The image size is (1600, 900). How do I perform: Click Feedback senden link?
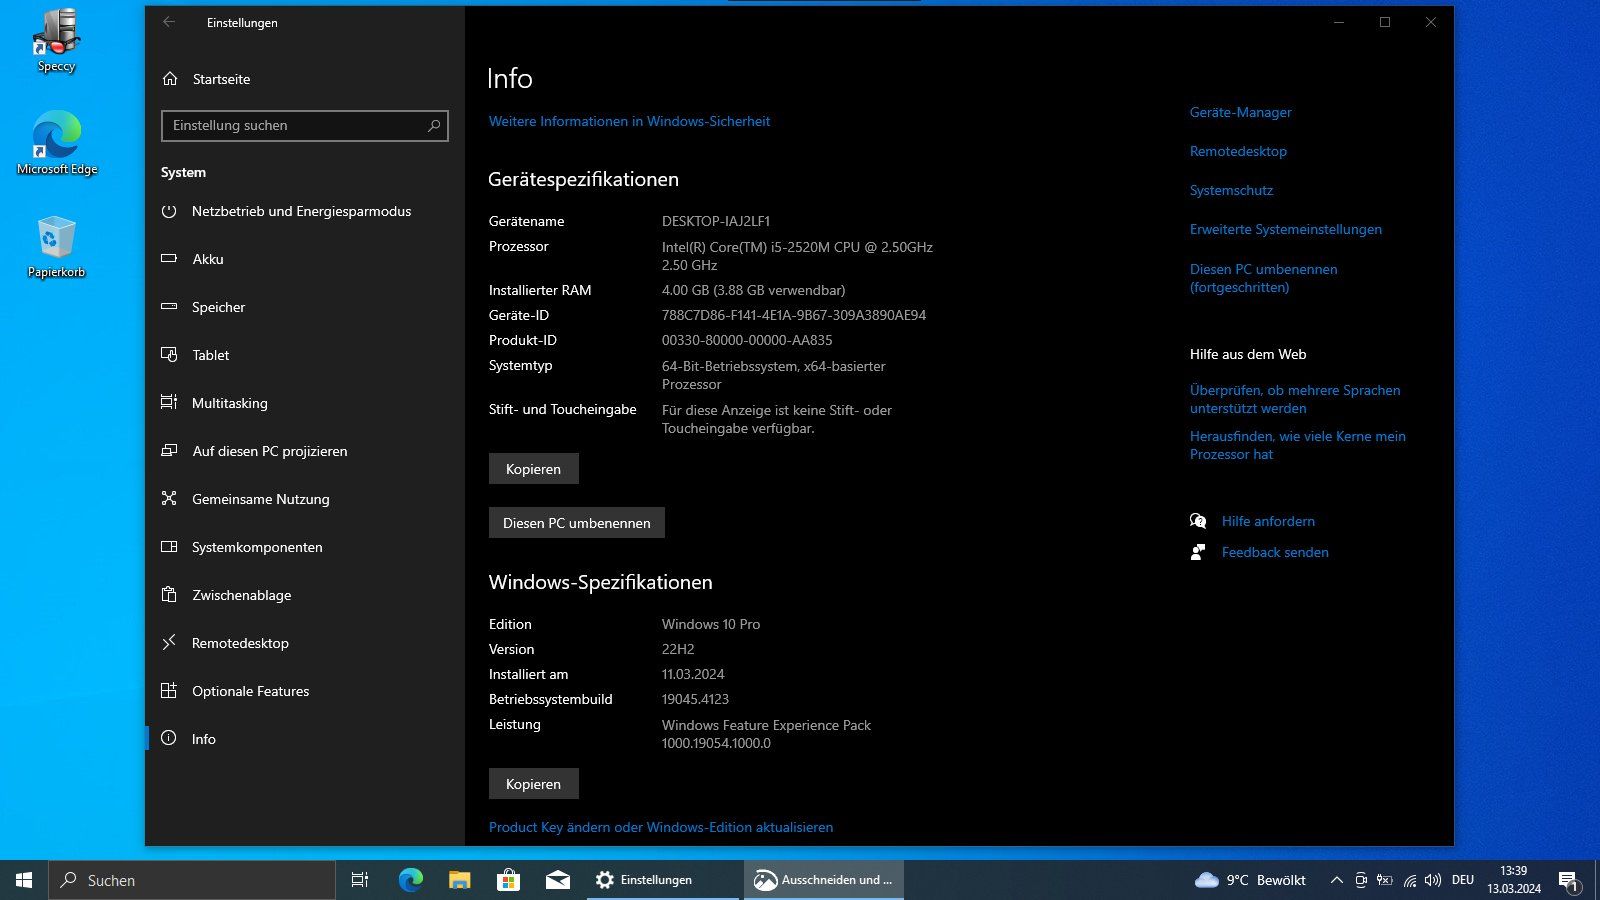(1275, 553)
